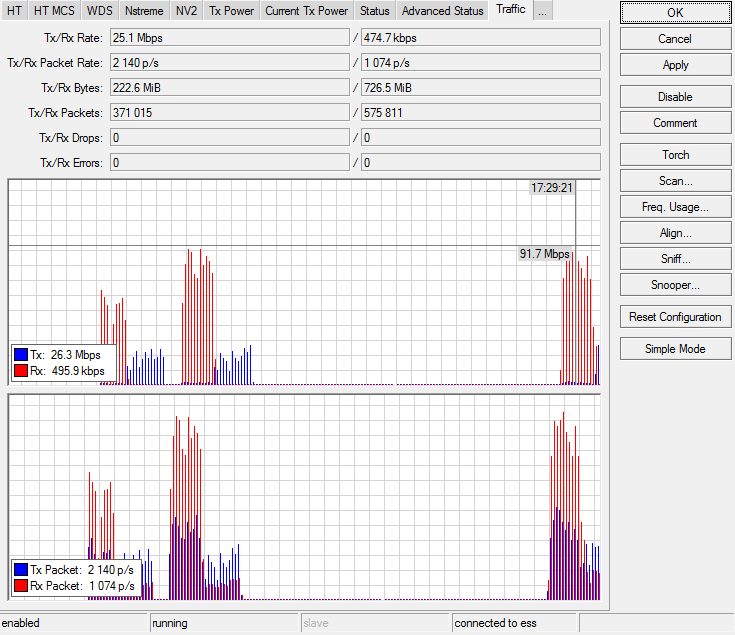
Task: Disable the wireless interface
Action: (x=675, y=97)
